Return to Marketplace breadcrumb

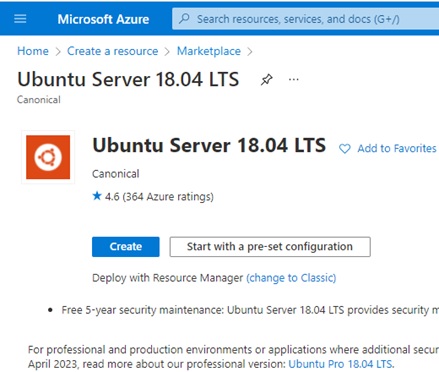(209, 51)
